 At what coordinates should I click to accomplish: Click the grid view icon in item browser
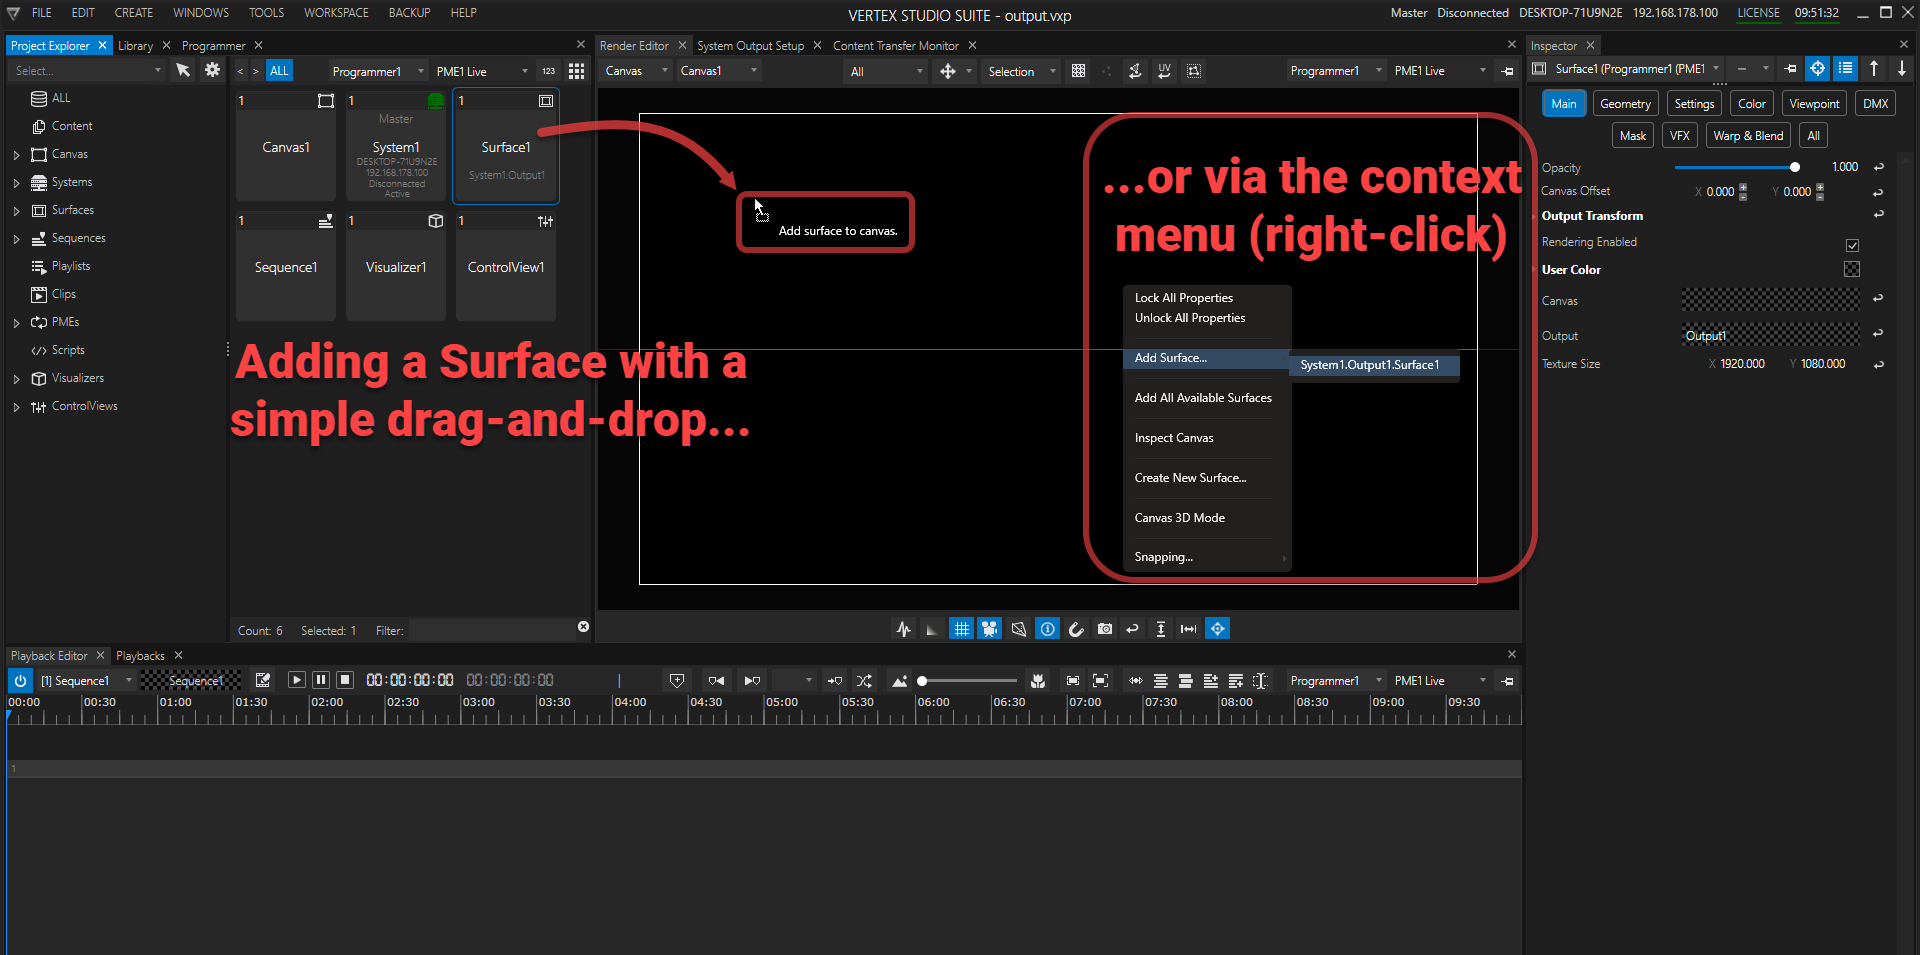(x=576, y=71)
